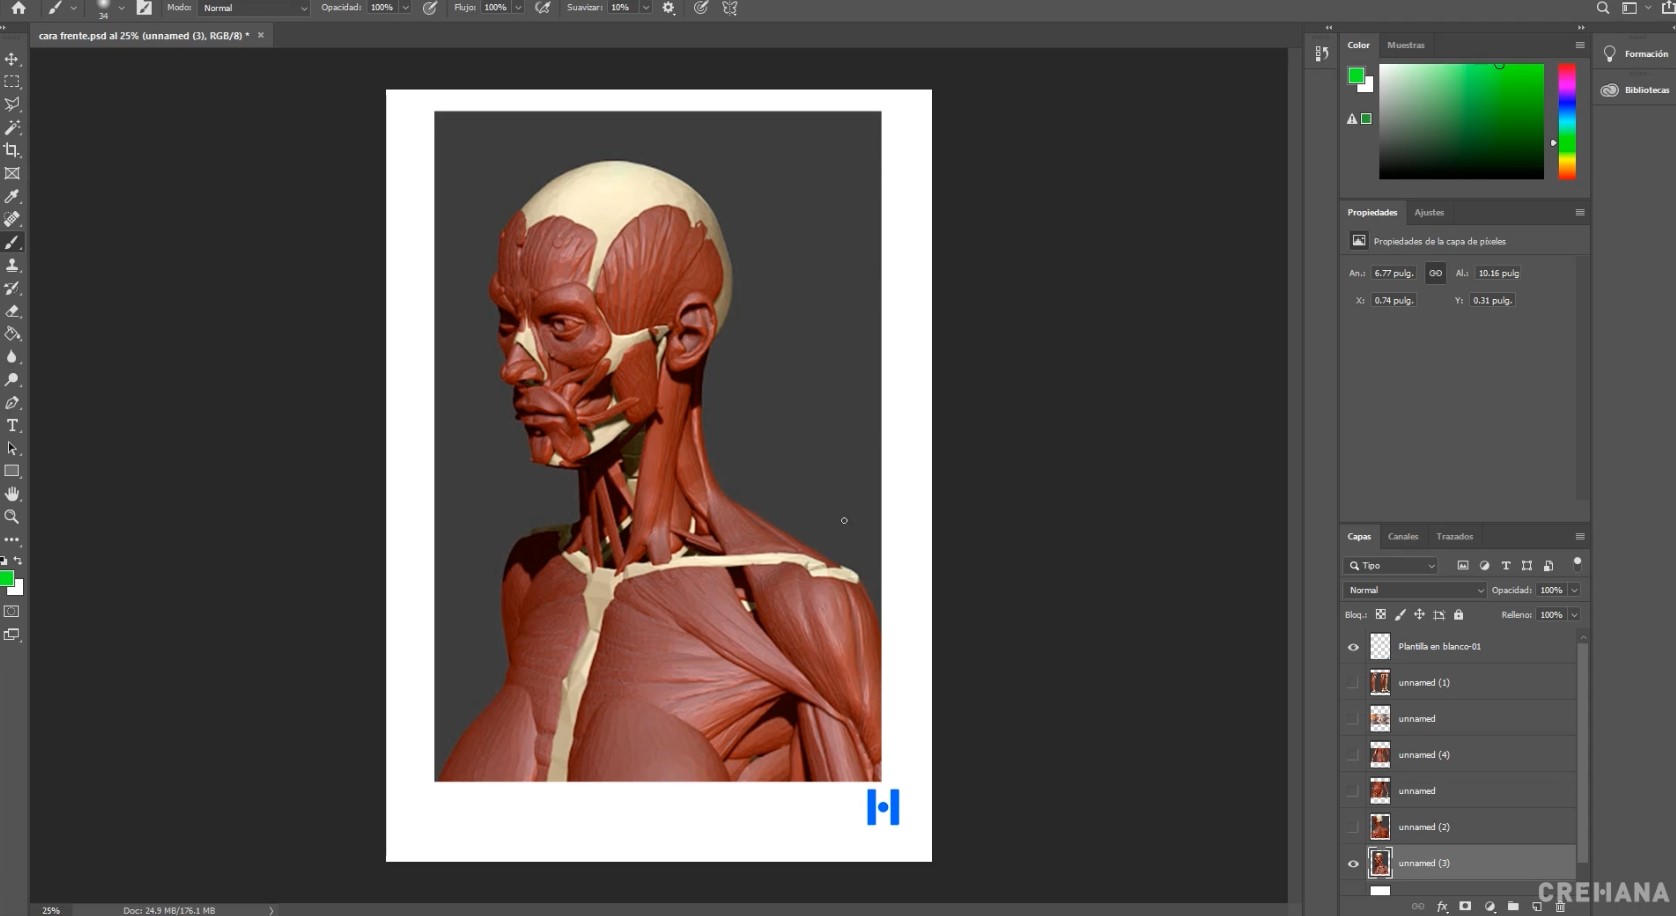Viewport: 1676px width, 916px height.
Task: Open the fx layer styles menu
Action: (x=1442, y=907)
